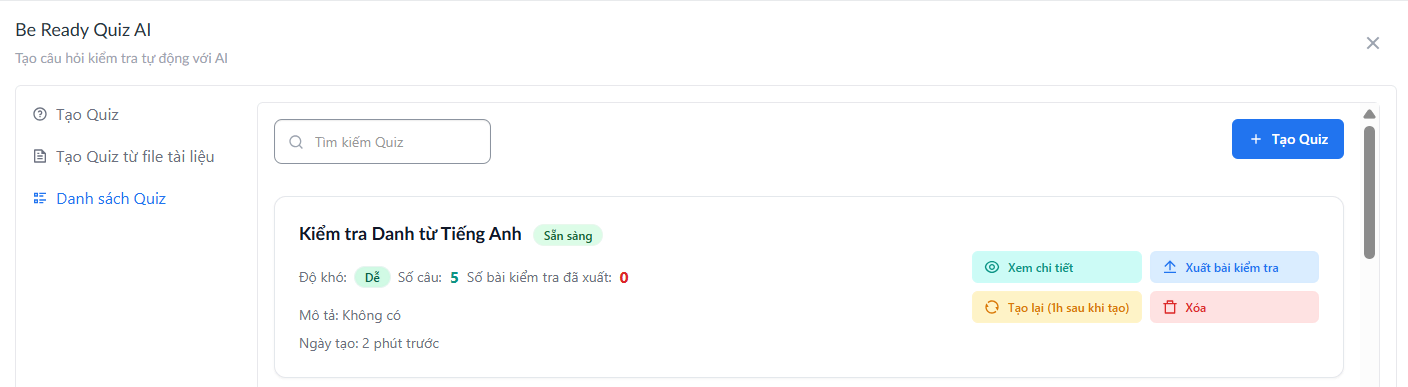This screenshot has width=1408, height=387.
Task: Open Xem chi tiết for the quiz
Action: coord(1056,267)
